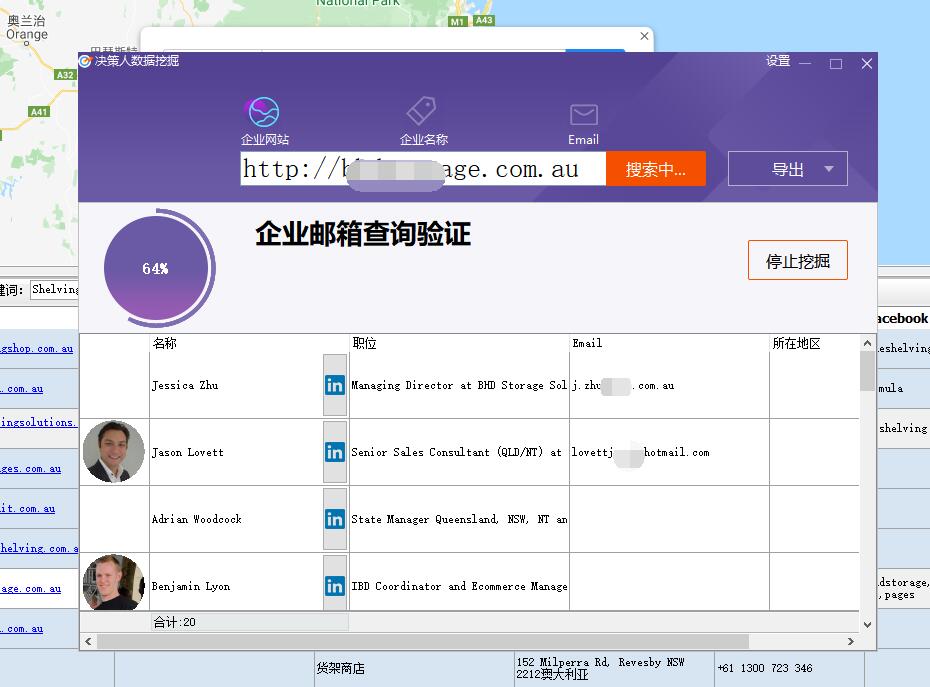The height and width of the screenshot is (687, 930).
Task: Click the Orange city label on the map
Action: 27,34
